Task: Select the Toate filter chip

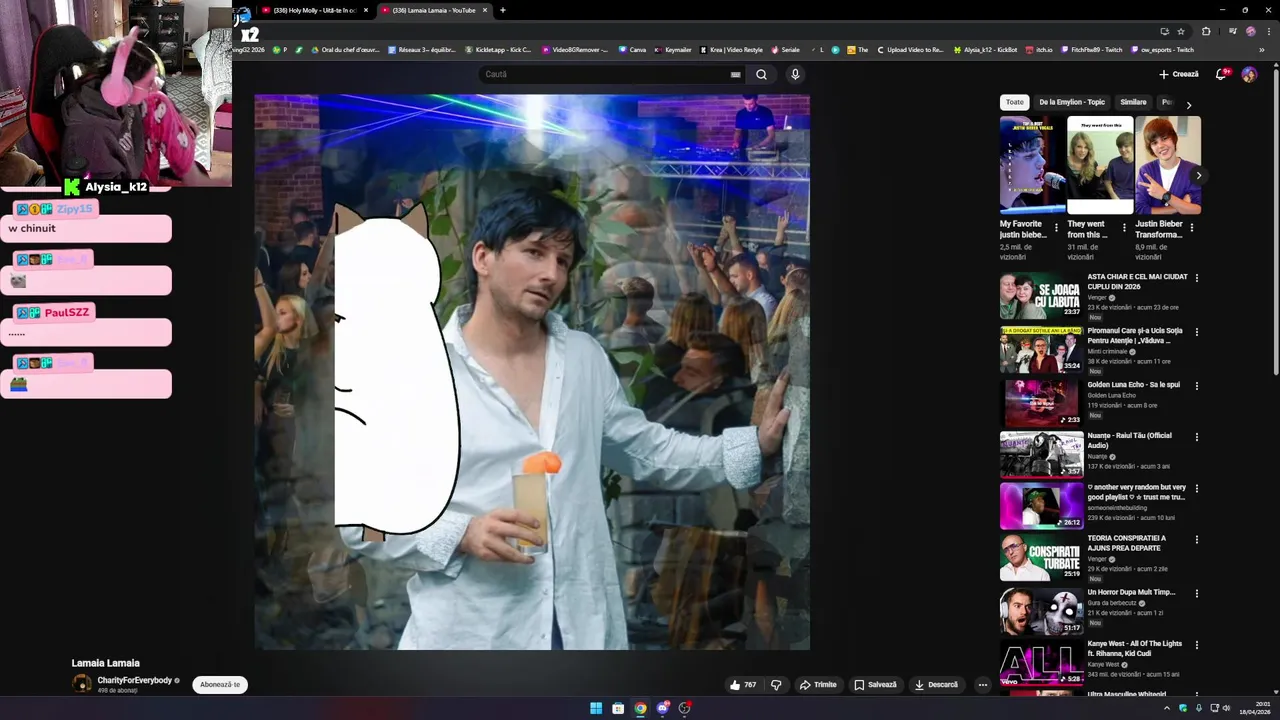Action: [1015, 102]
